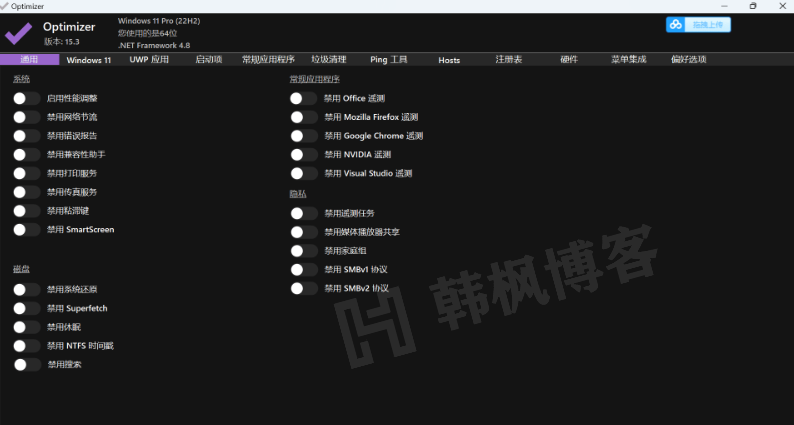
Task: Toggle 禁用 SmartScreen switch
Action: point(26,229)
